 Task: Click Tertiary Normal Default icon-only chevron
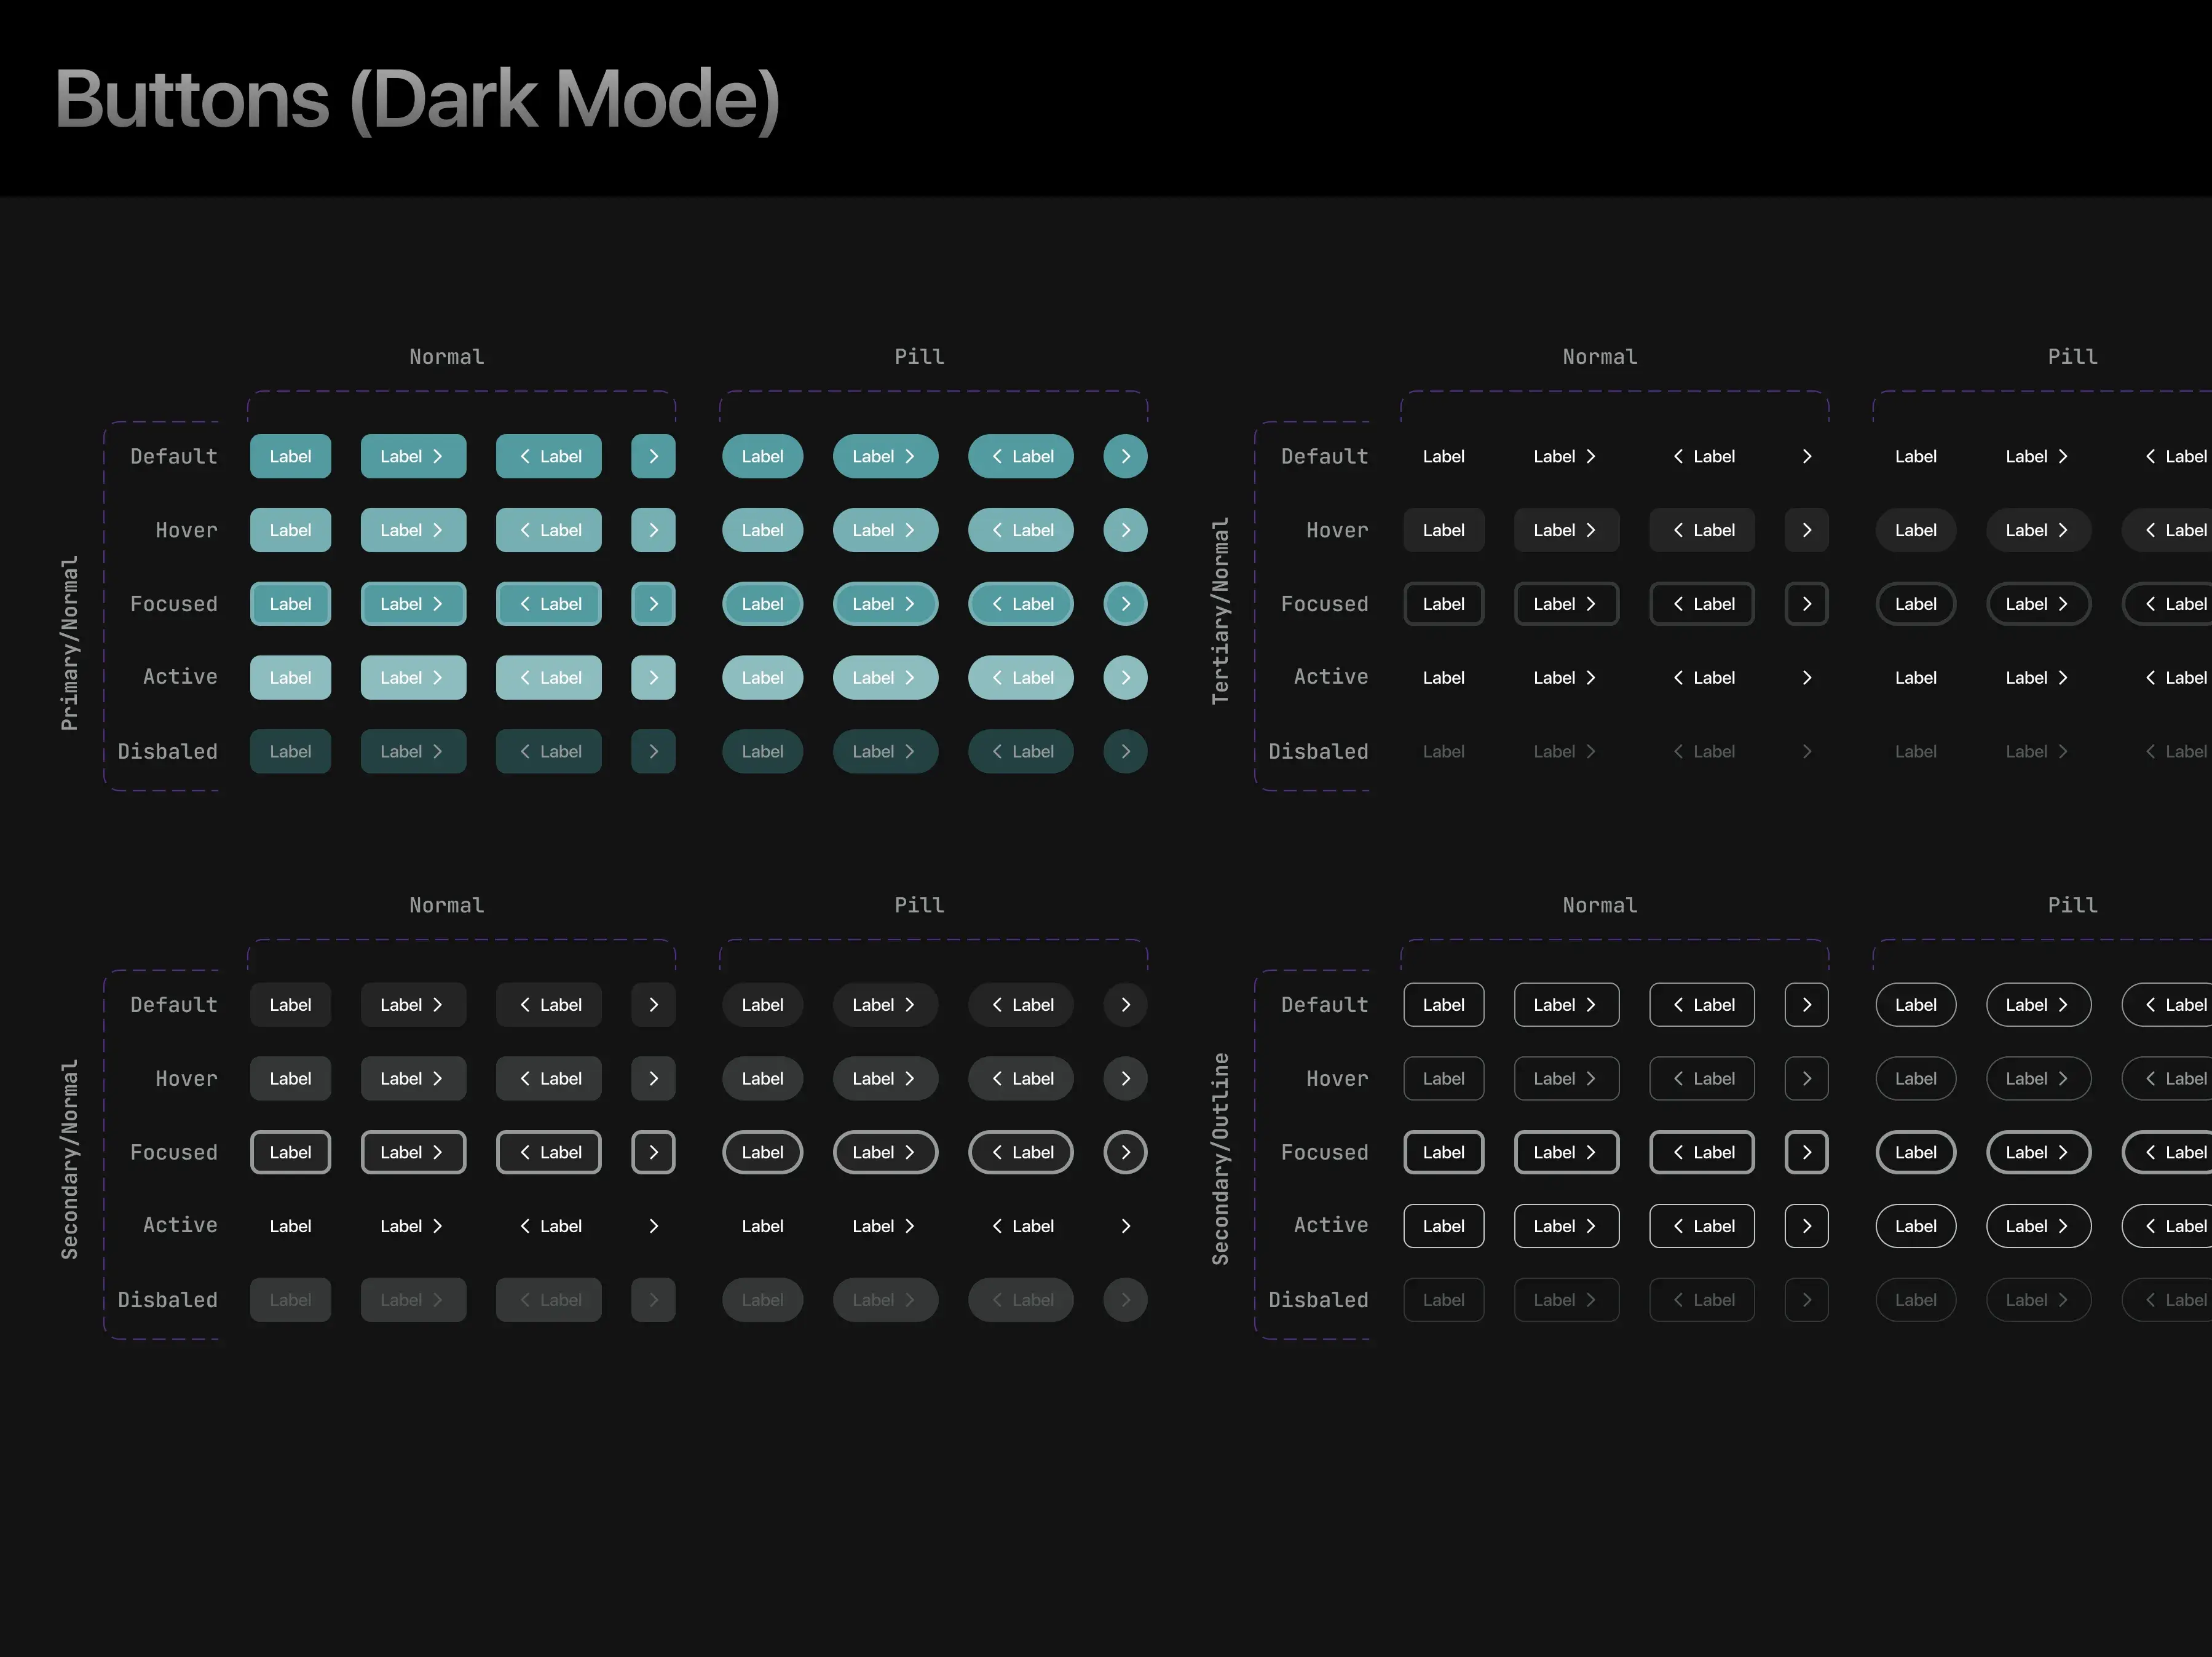tap(1806, 456)
